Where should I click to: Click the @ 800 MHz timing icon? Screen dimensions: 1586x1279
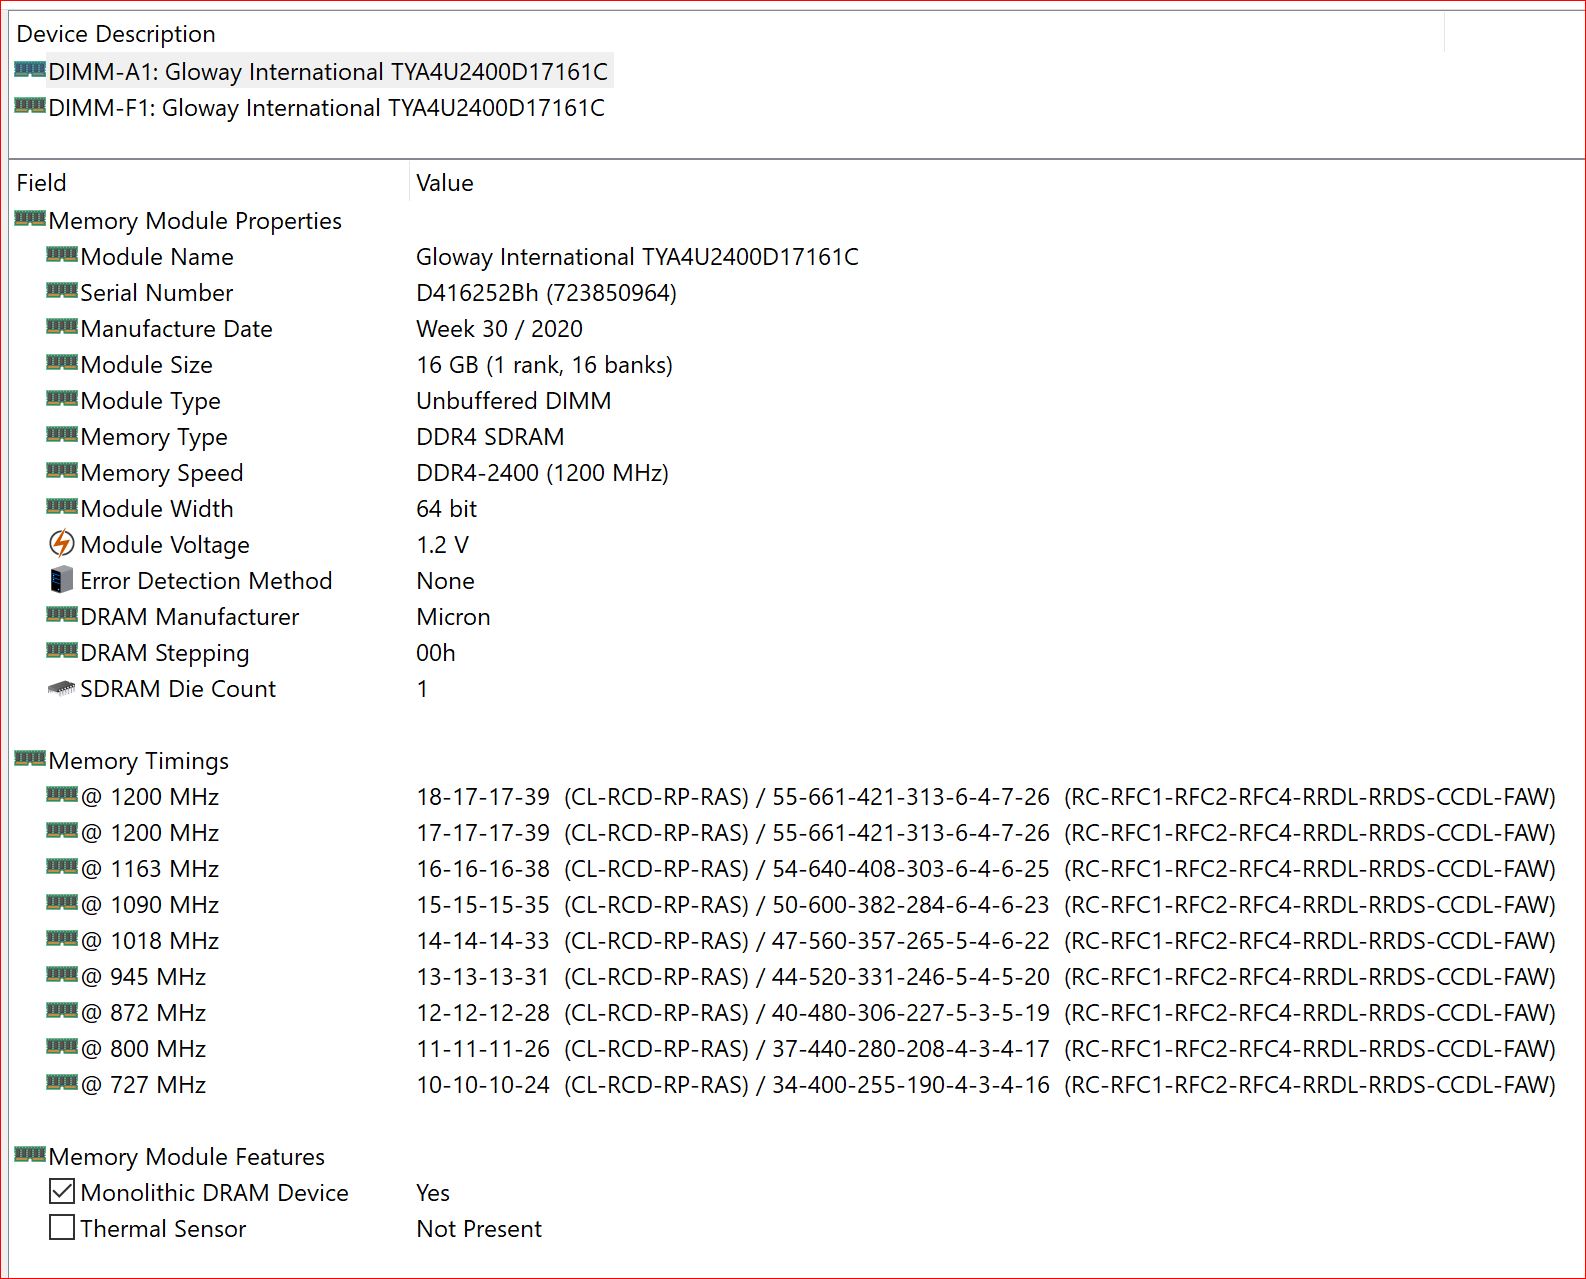pos(62,1047)
